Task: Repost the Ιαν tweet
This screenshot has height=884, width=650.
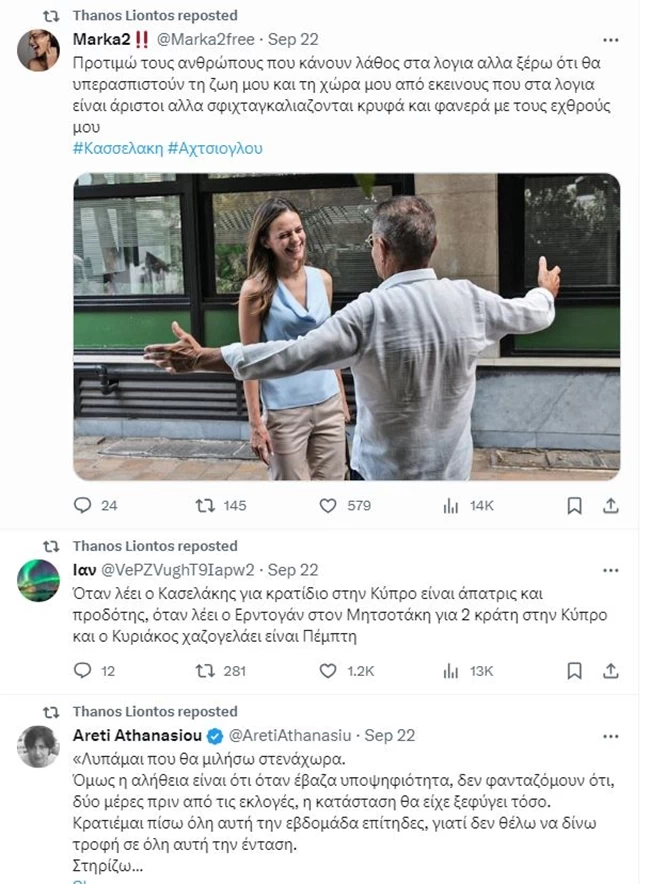Action: tap(205, 670)
